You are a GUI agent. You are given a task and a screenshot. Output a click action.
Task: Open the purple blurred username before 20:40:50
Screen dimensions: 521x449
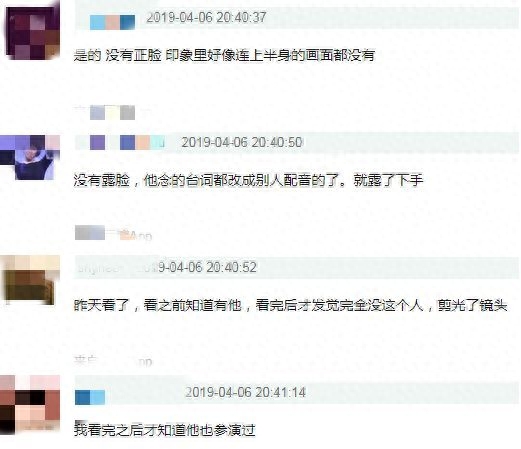(127, 142)
